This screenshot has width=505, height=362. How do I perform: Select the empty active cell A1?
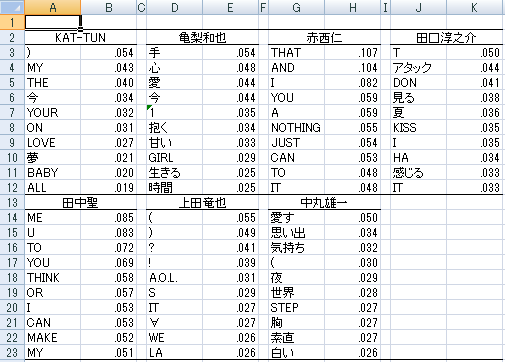[53, 22]
